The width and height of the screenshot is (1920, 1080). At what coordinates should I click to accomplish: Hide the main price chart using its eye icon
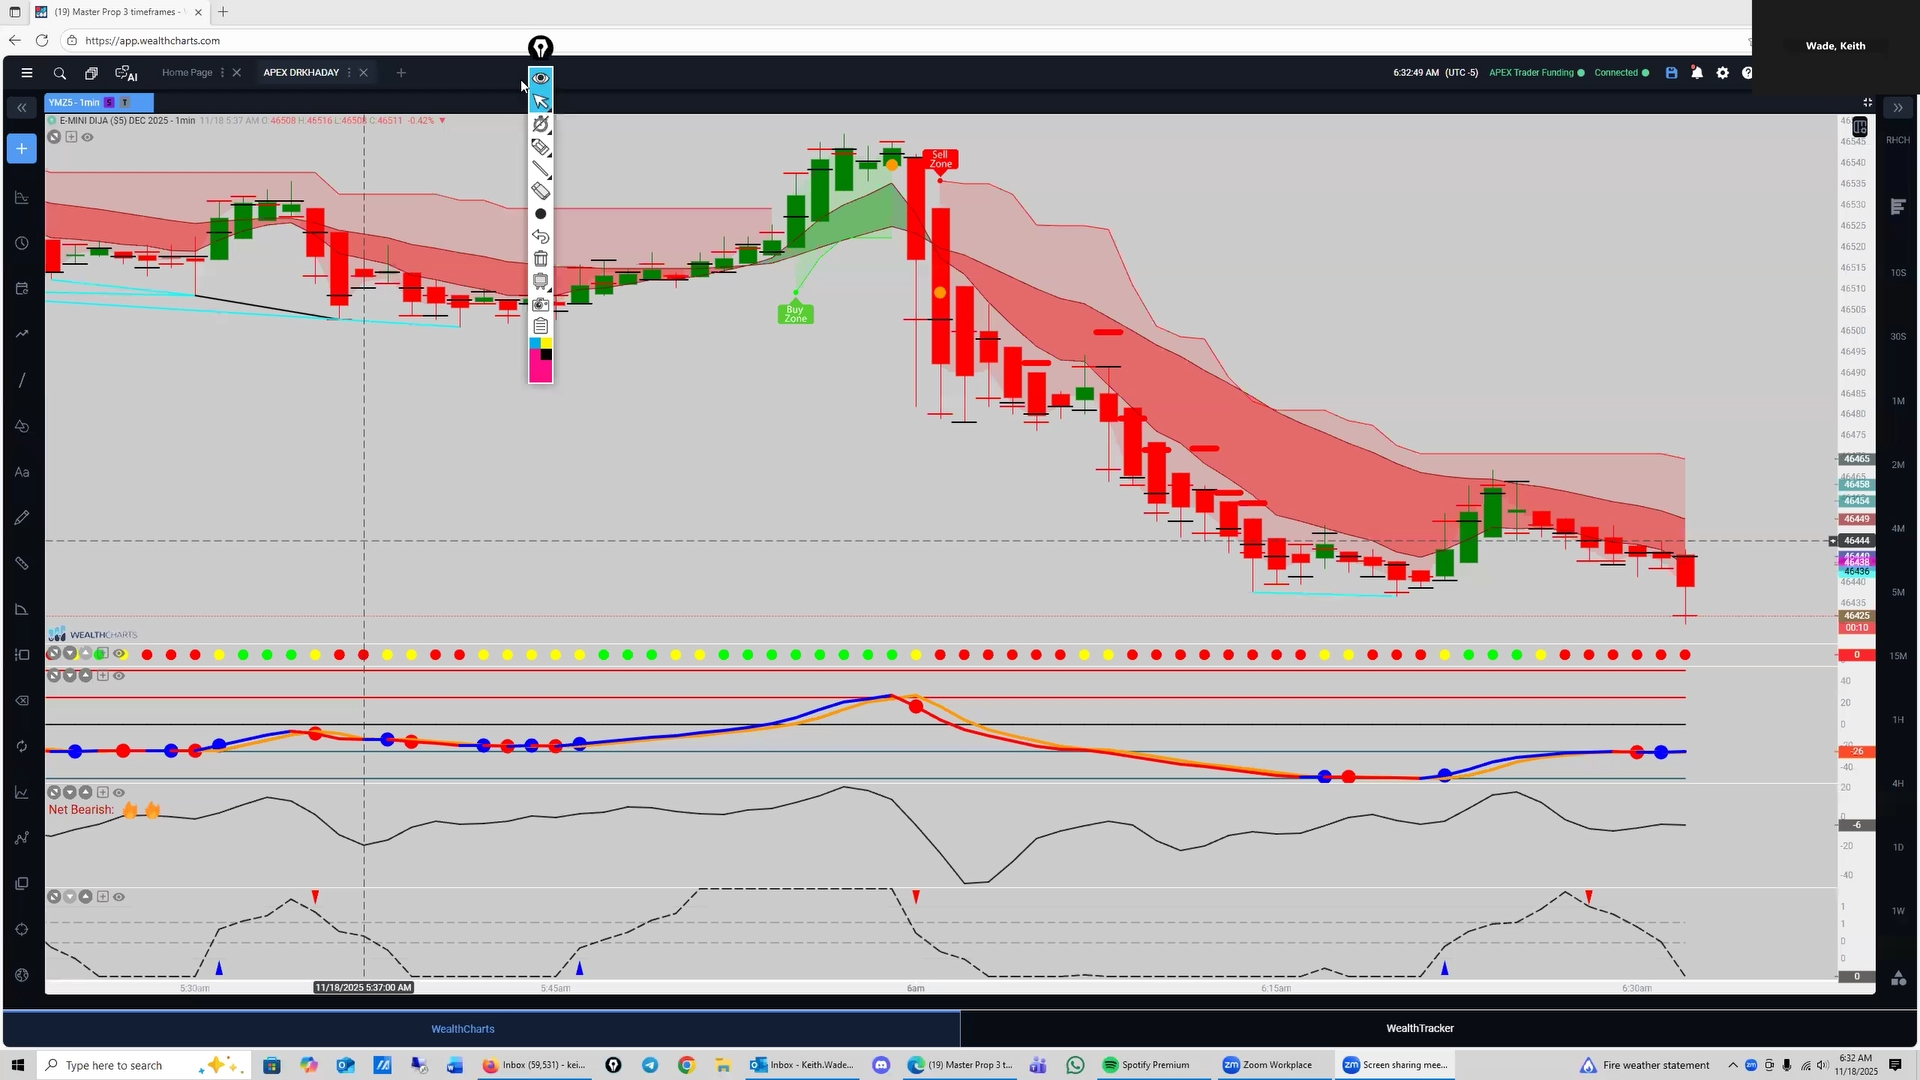point(88,137)
